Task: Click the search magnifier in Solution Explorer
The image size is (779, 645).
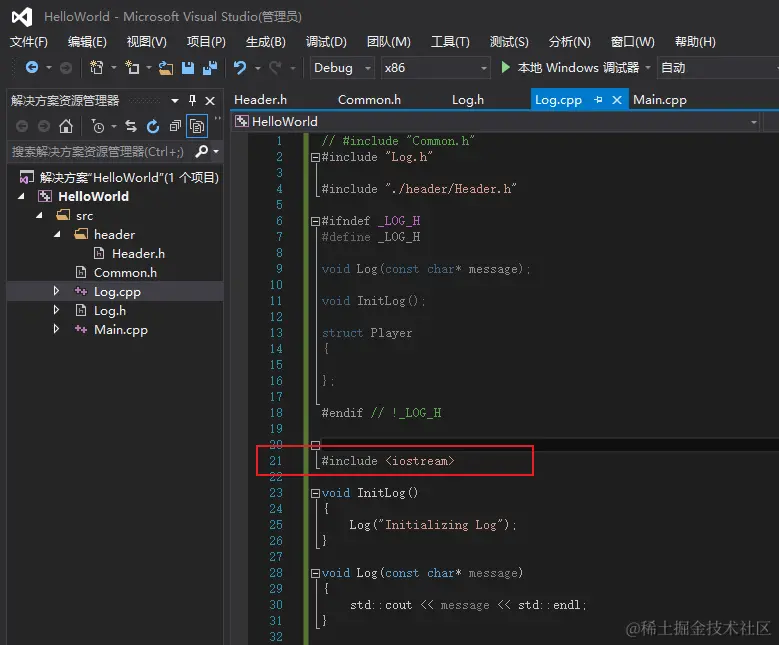Action: [201, 151]
